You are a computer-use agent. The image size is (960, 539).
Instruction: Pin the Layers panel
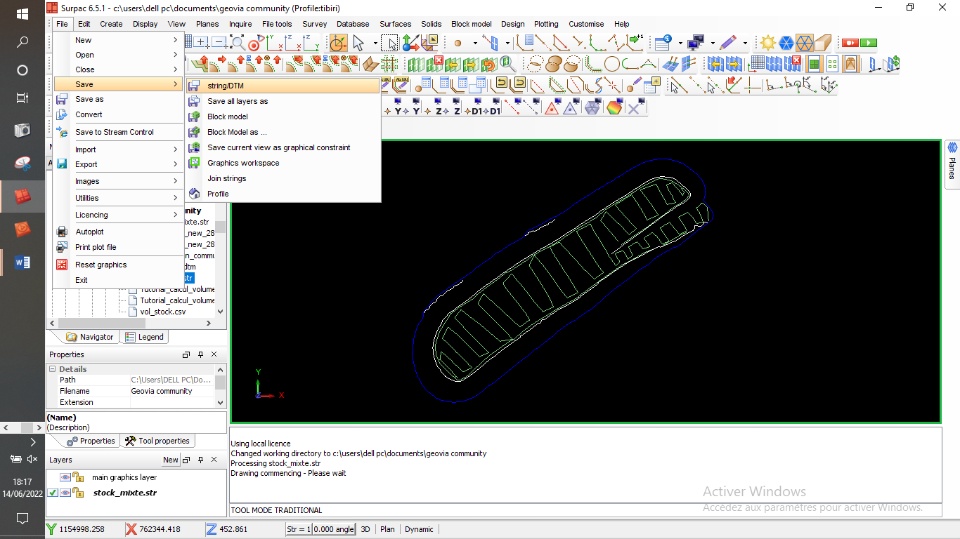[200, 460]
